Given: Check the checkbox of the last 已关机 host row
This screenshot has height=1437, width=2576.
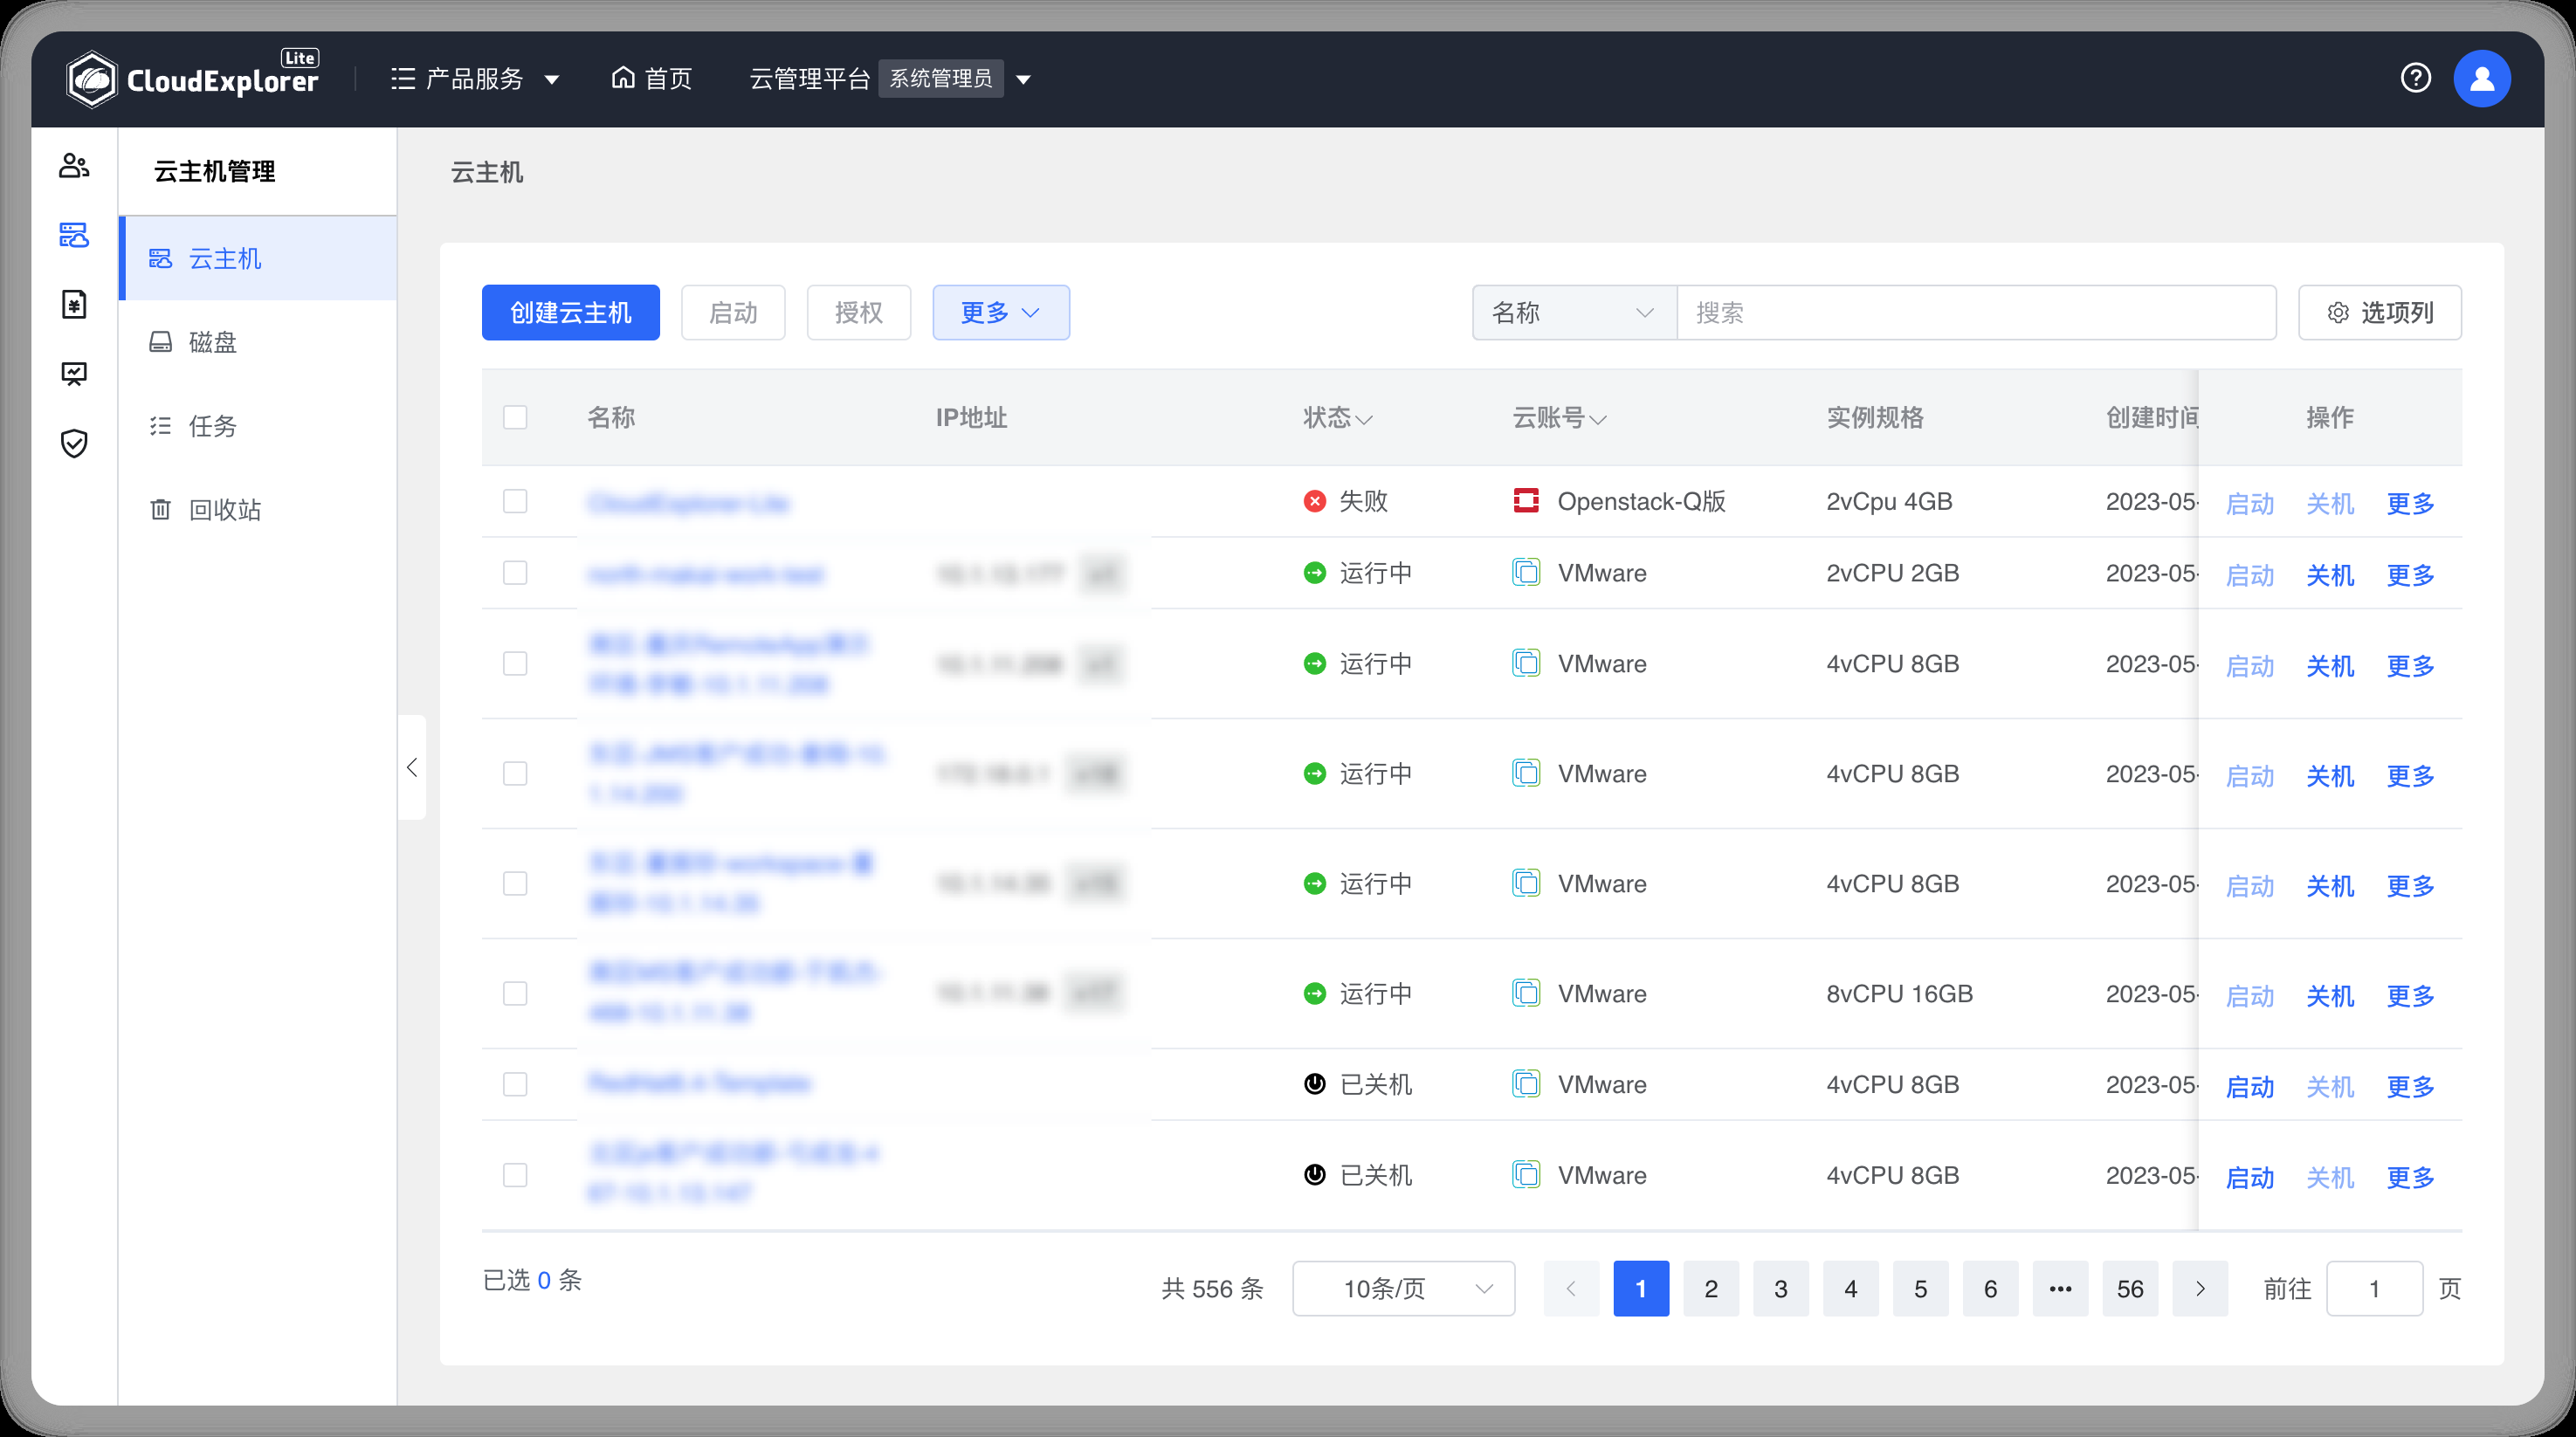Looking at the screenshot, I should pos(515,1175).
